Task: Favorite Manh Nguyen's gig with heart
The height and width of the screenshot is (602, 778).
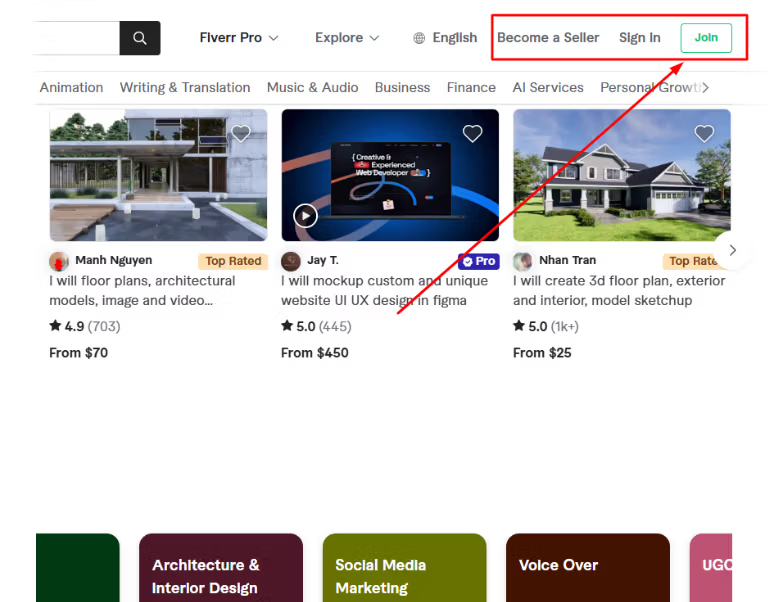Action: (x=241, y=133)
